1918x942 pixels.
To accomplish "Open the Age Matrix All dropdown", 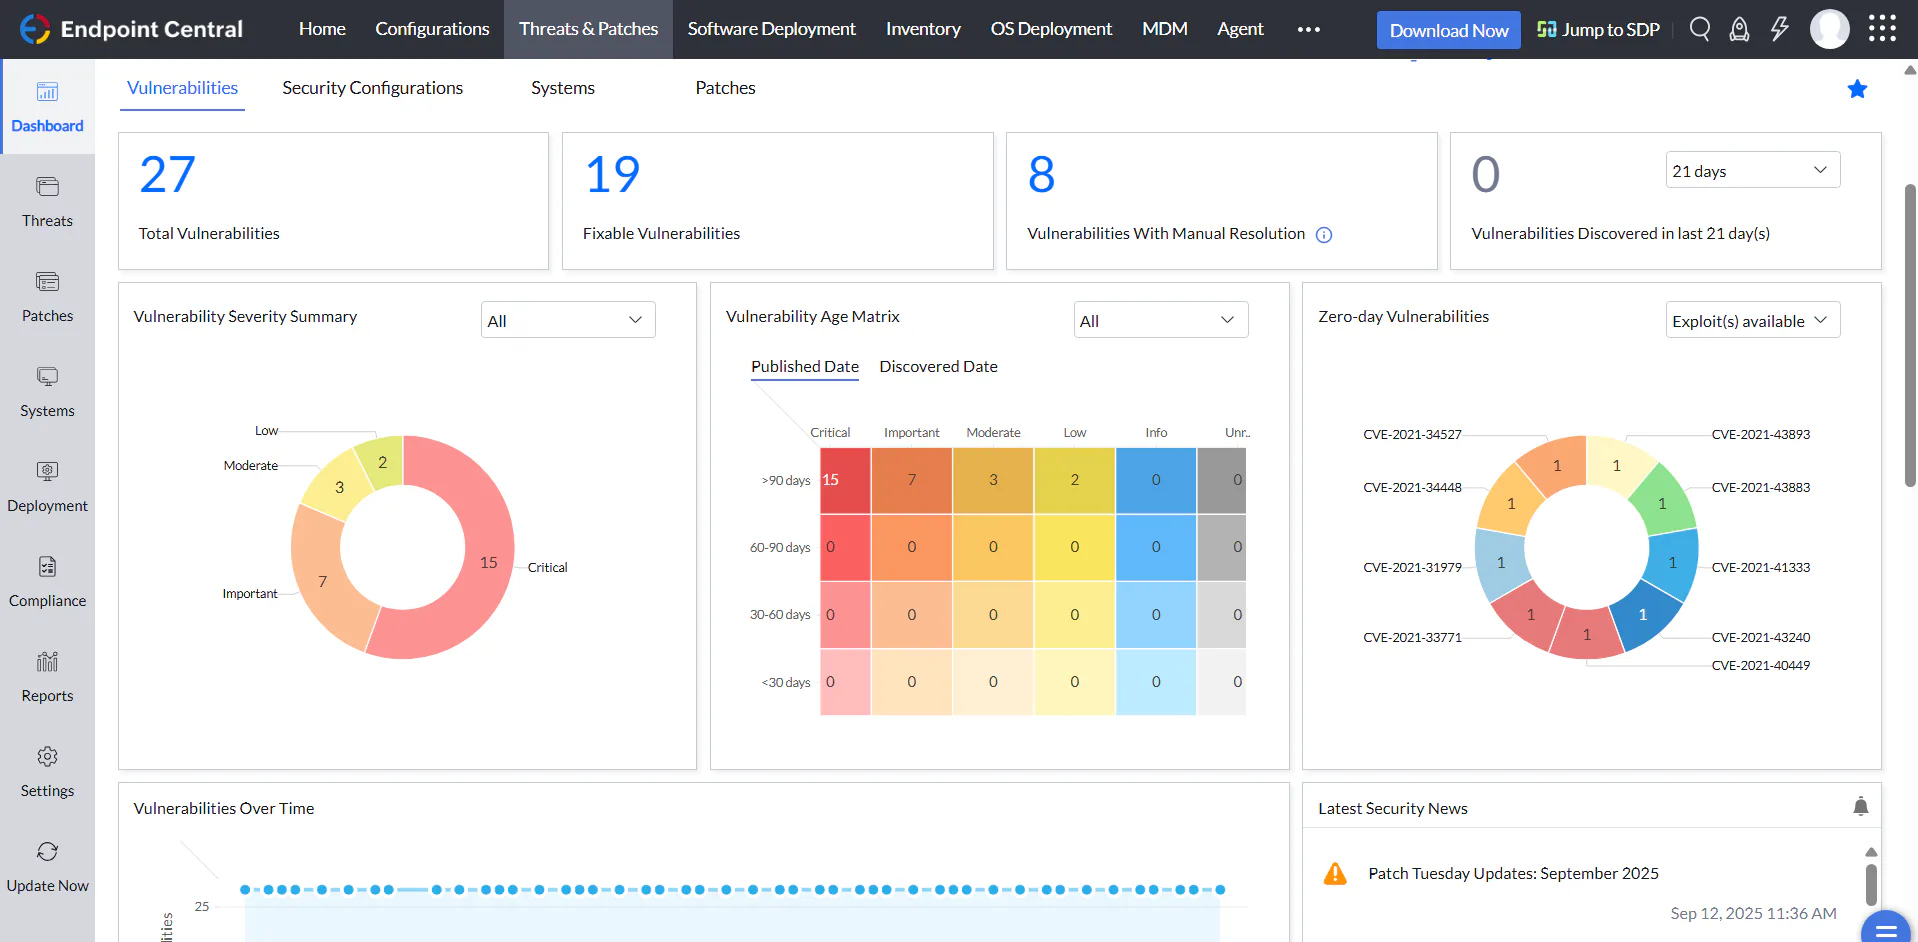I will click(1160, 320).
